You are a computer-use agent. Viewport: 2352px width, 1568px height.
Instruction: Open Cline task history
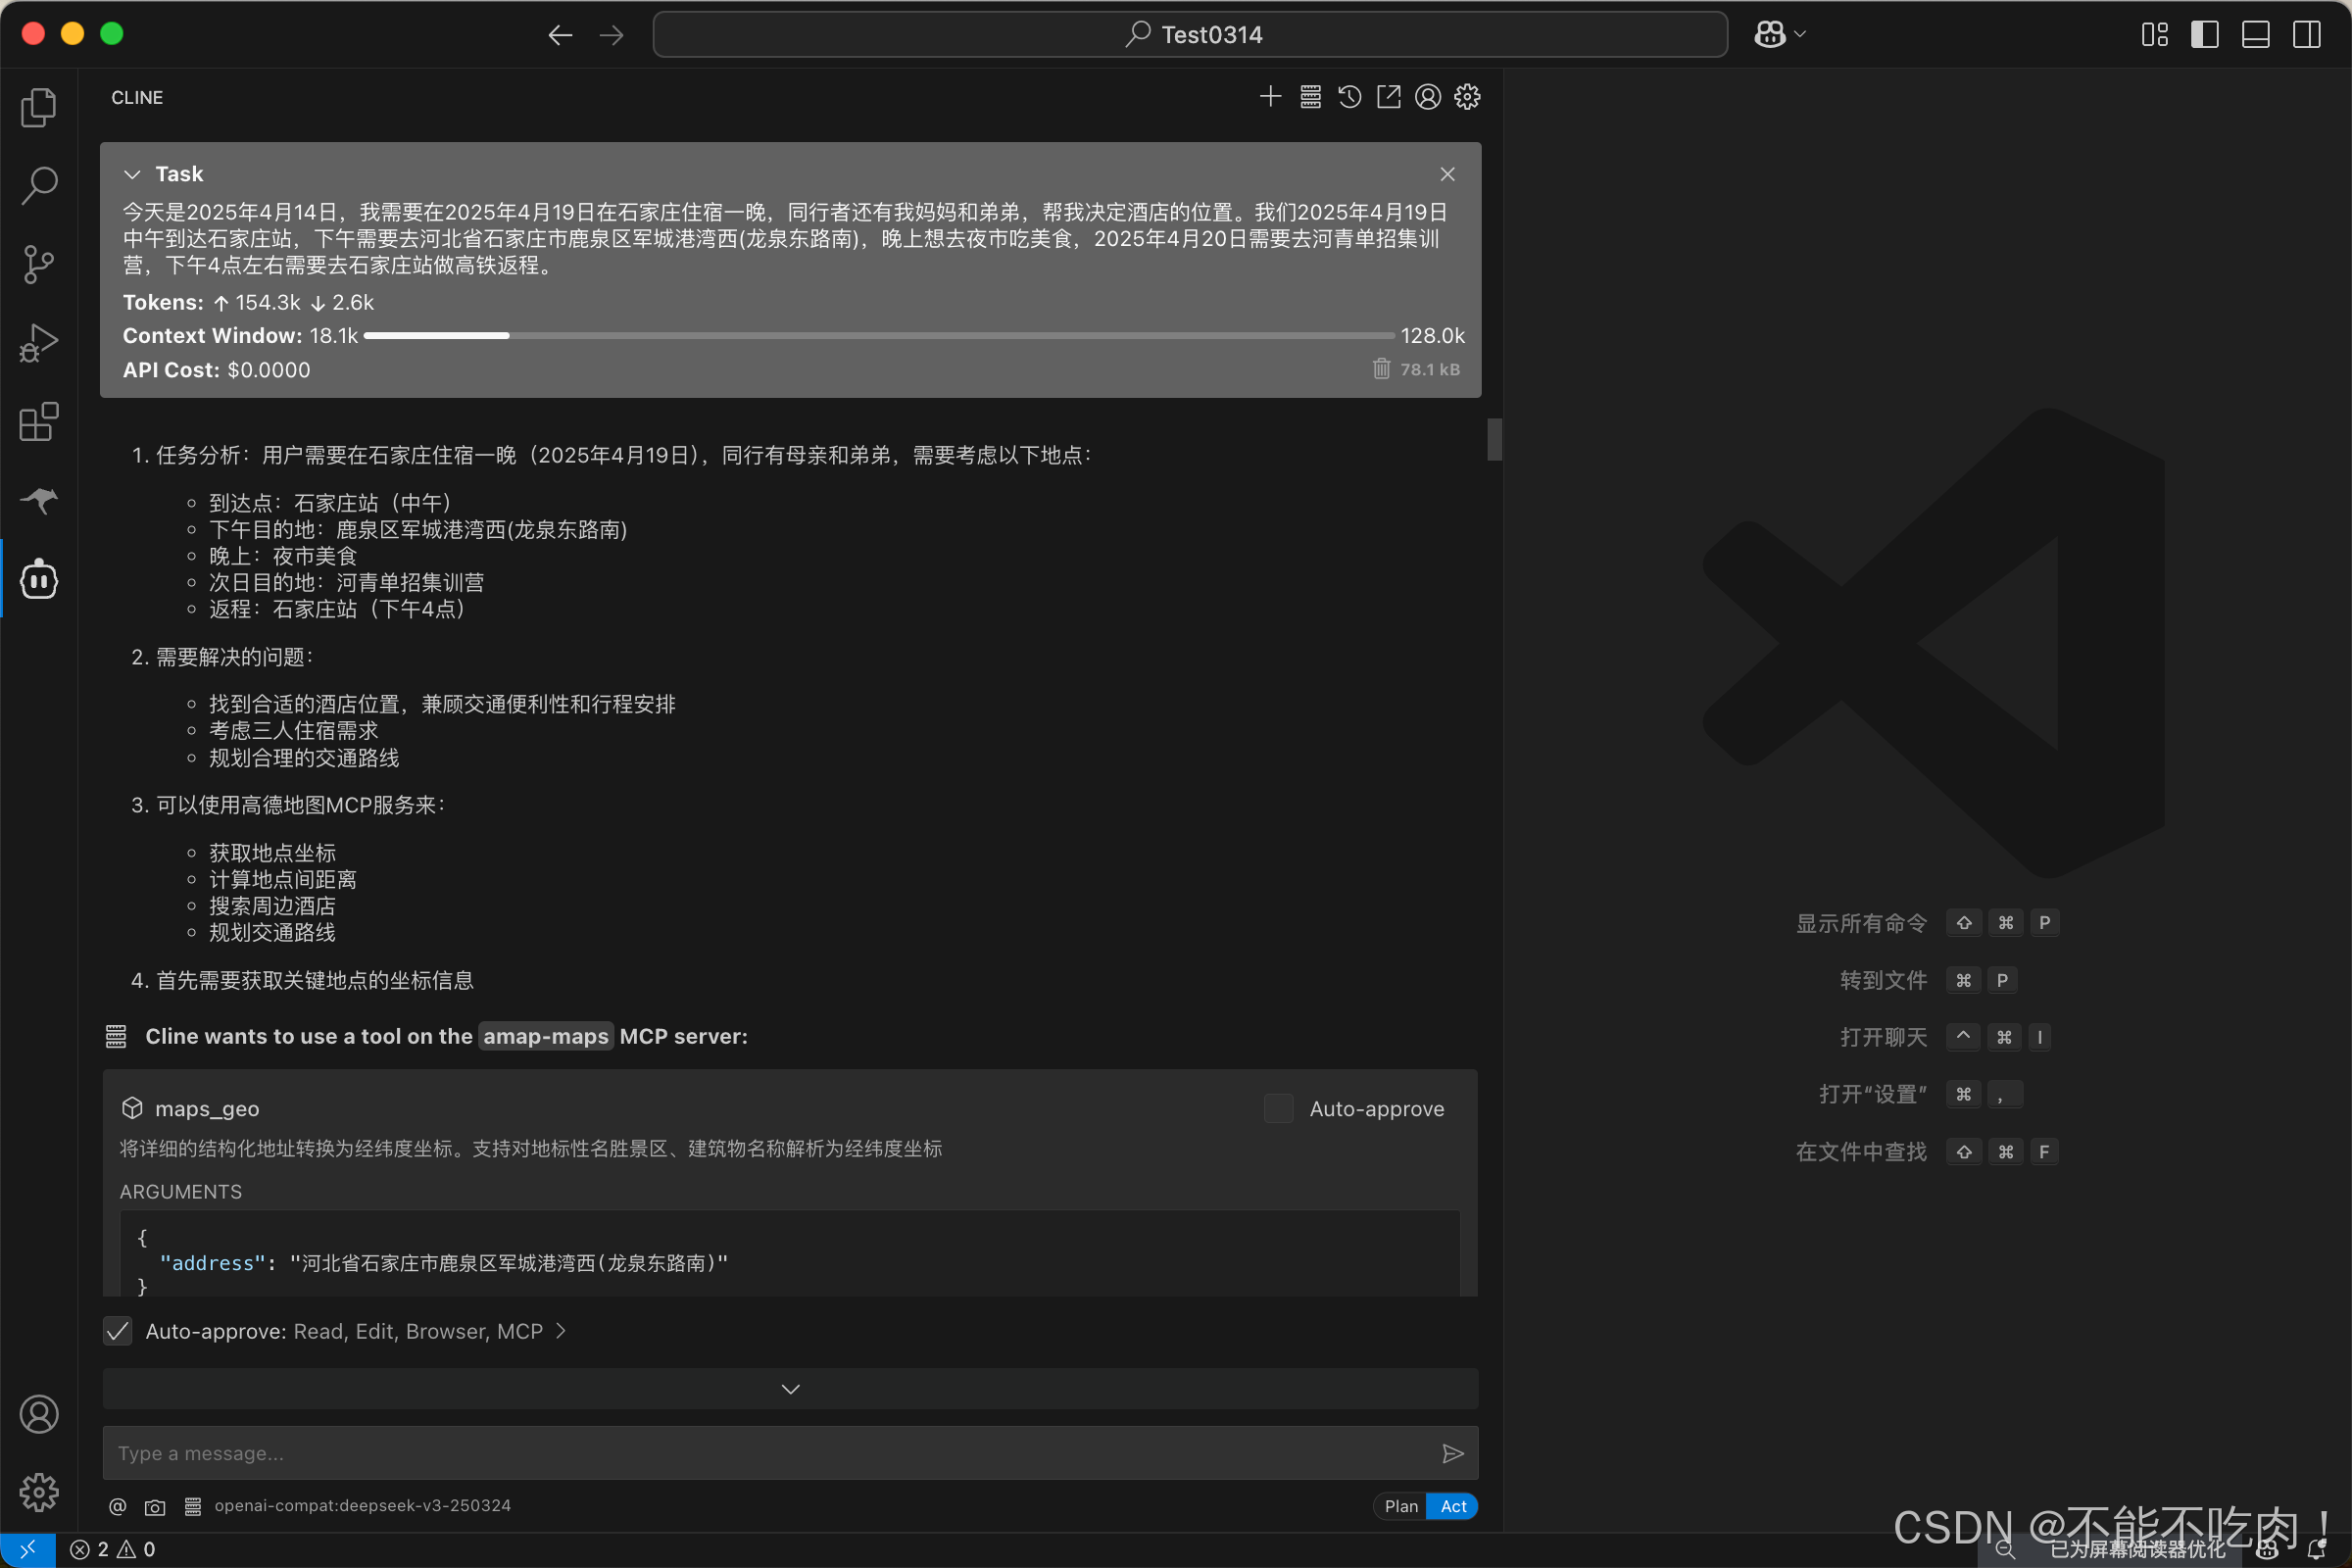(1349, 97)
